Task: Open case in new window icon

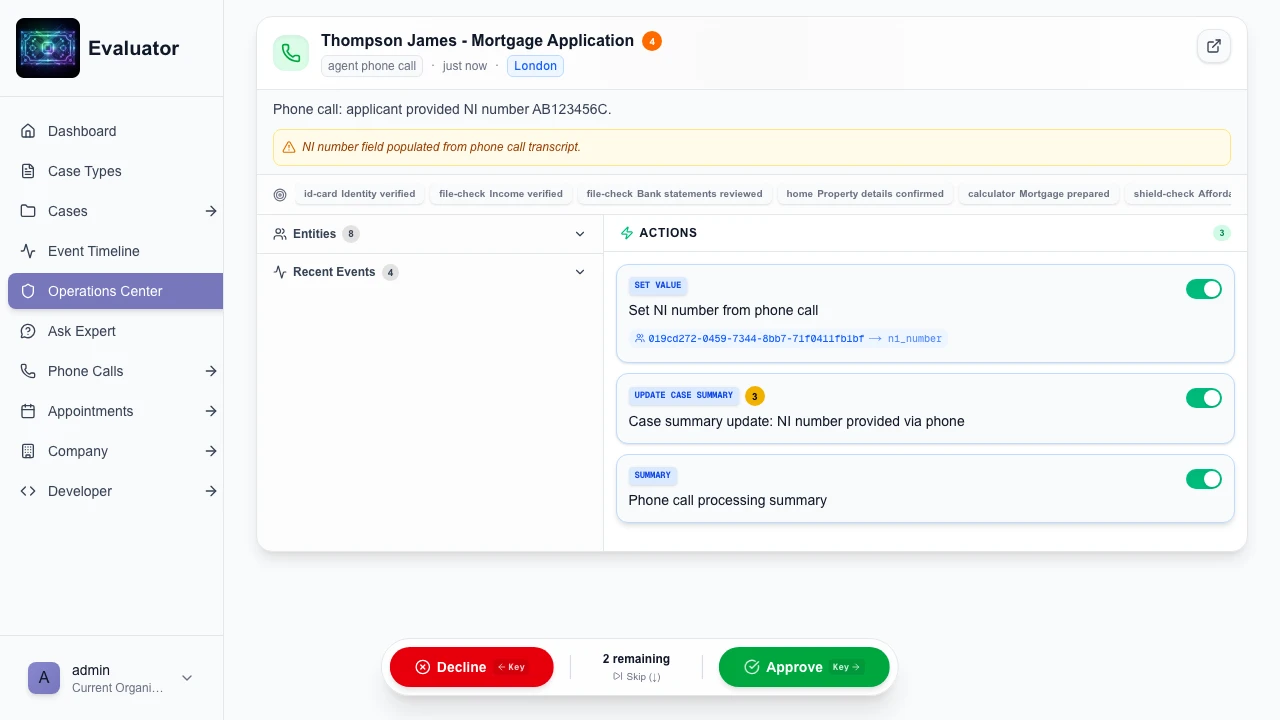Action: [x=1214, y=46]
